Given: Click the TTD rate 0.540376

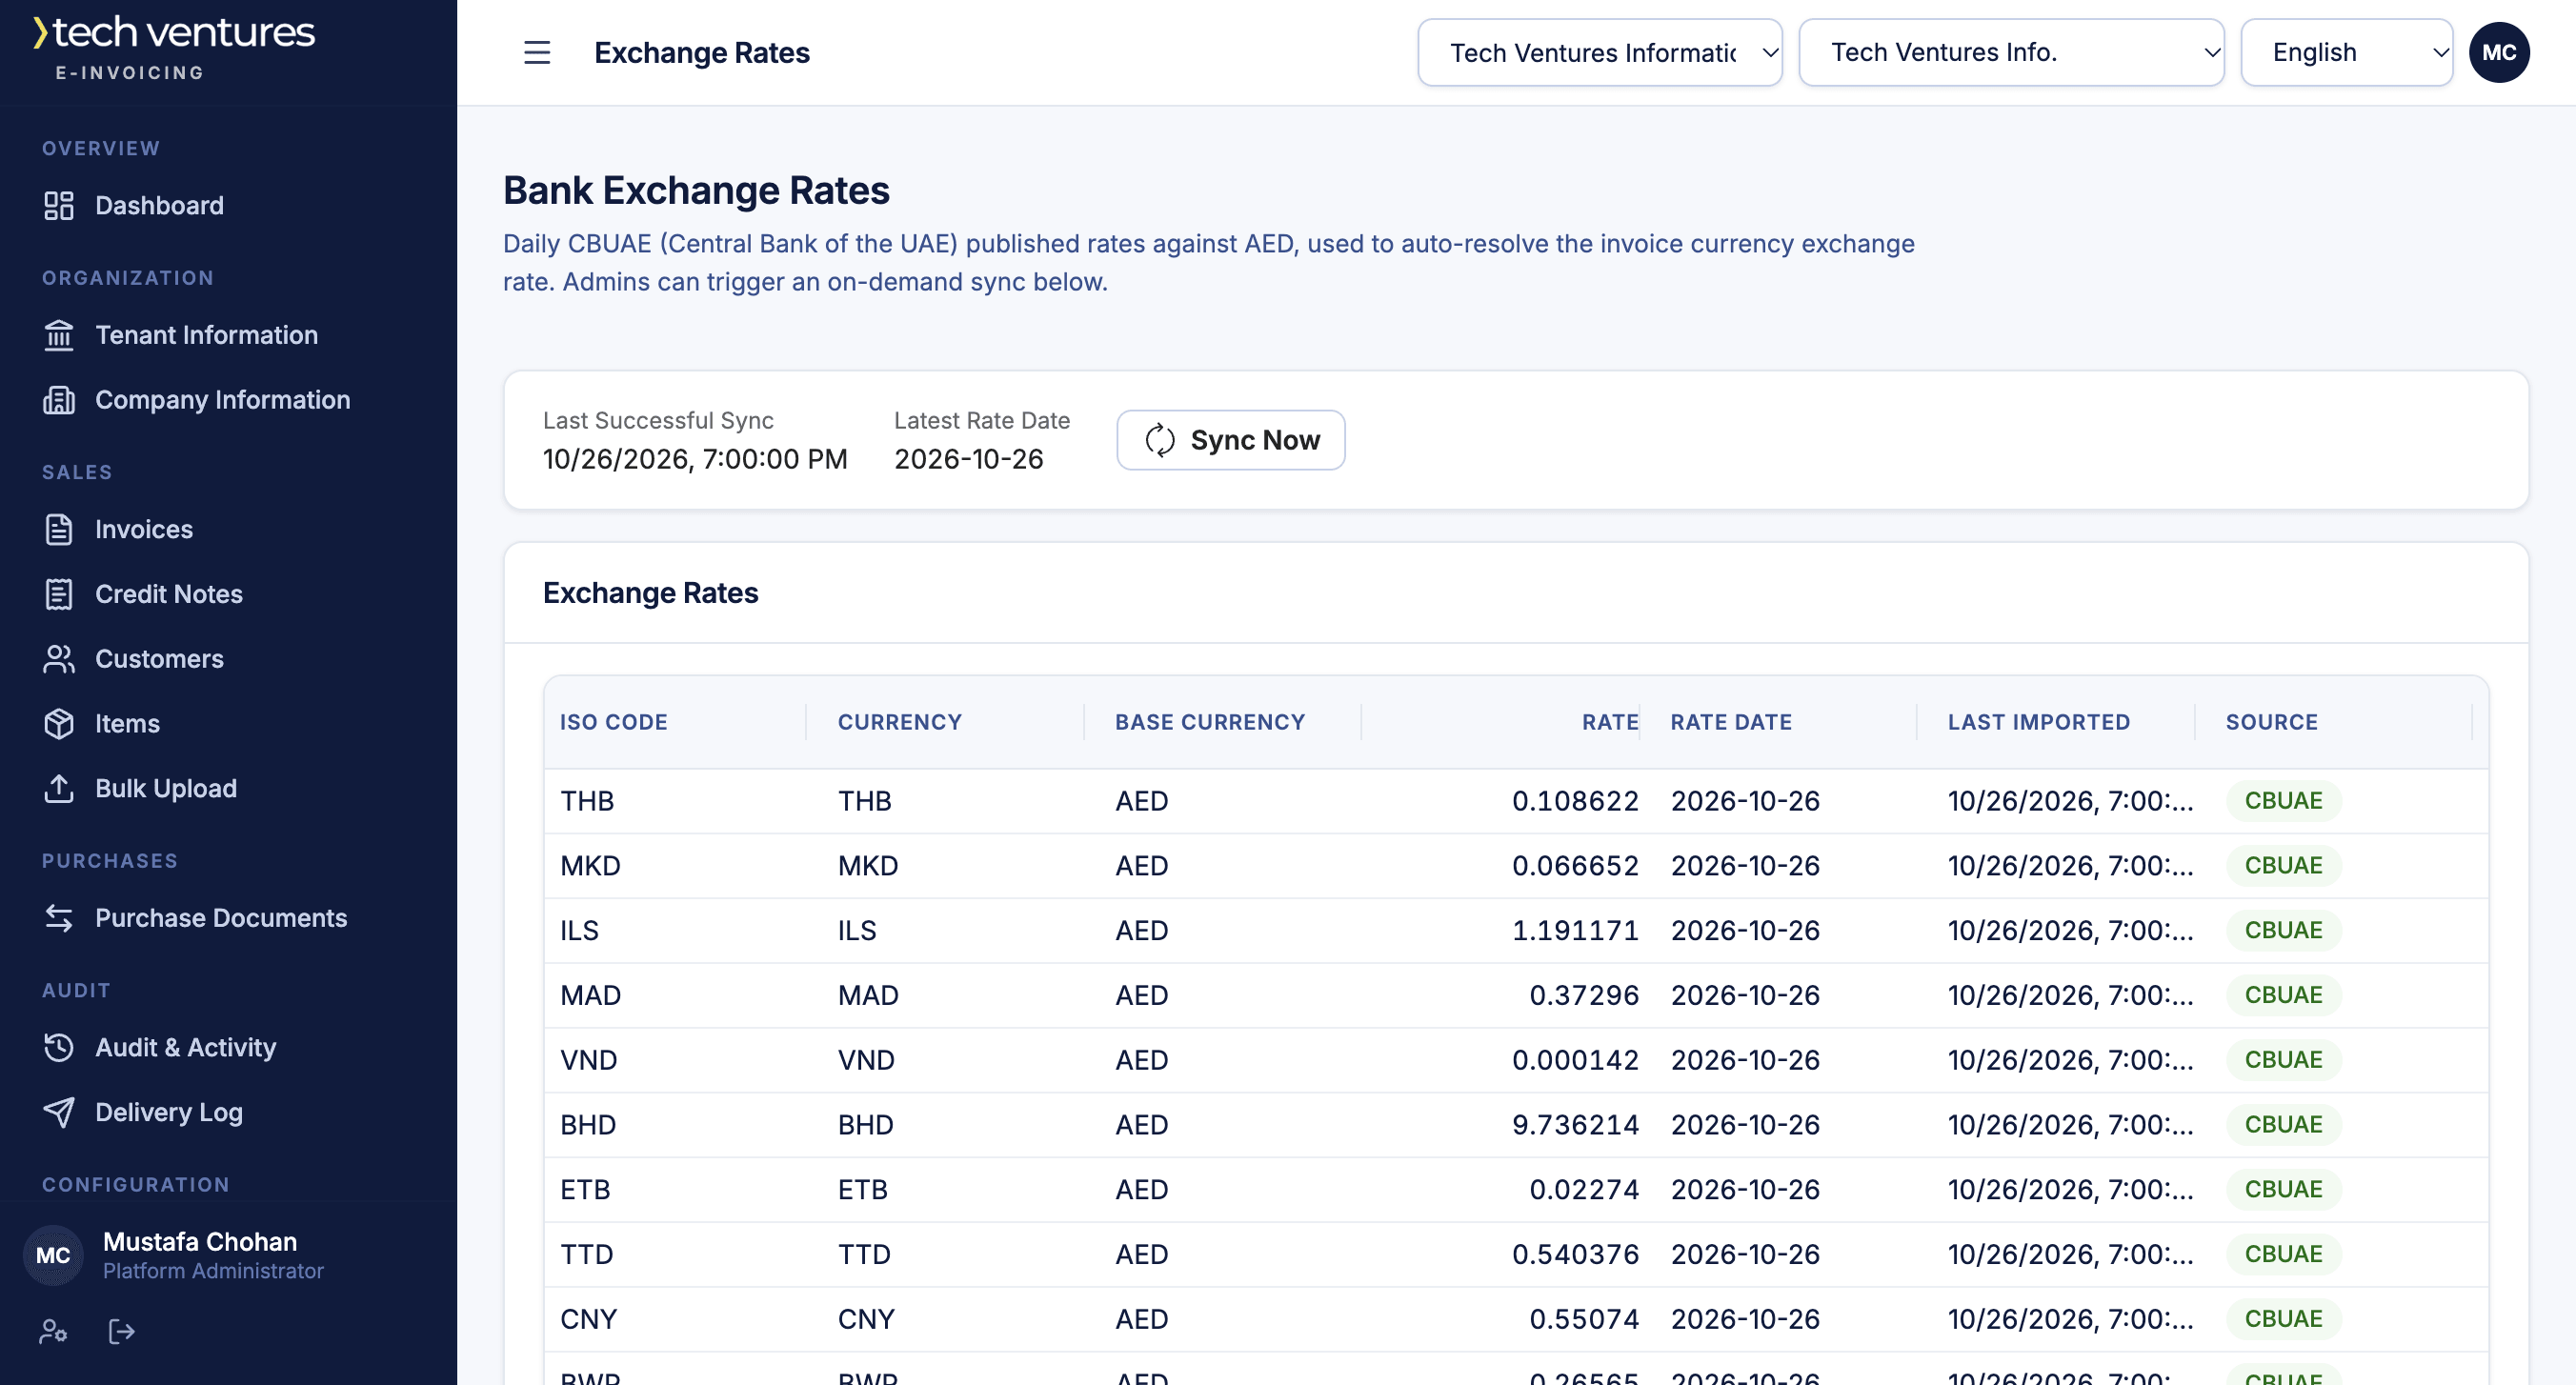Looking at the screenshot, I should [x=1574, y=1254].
